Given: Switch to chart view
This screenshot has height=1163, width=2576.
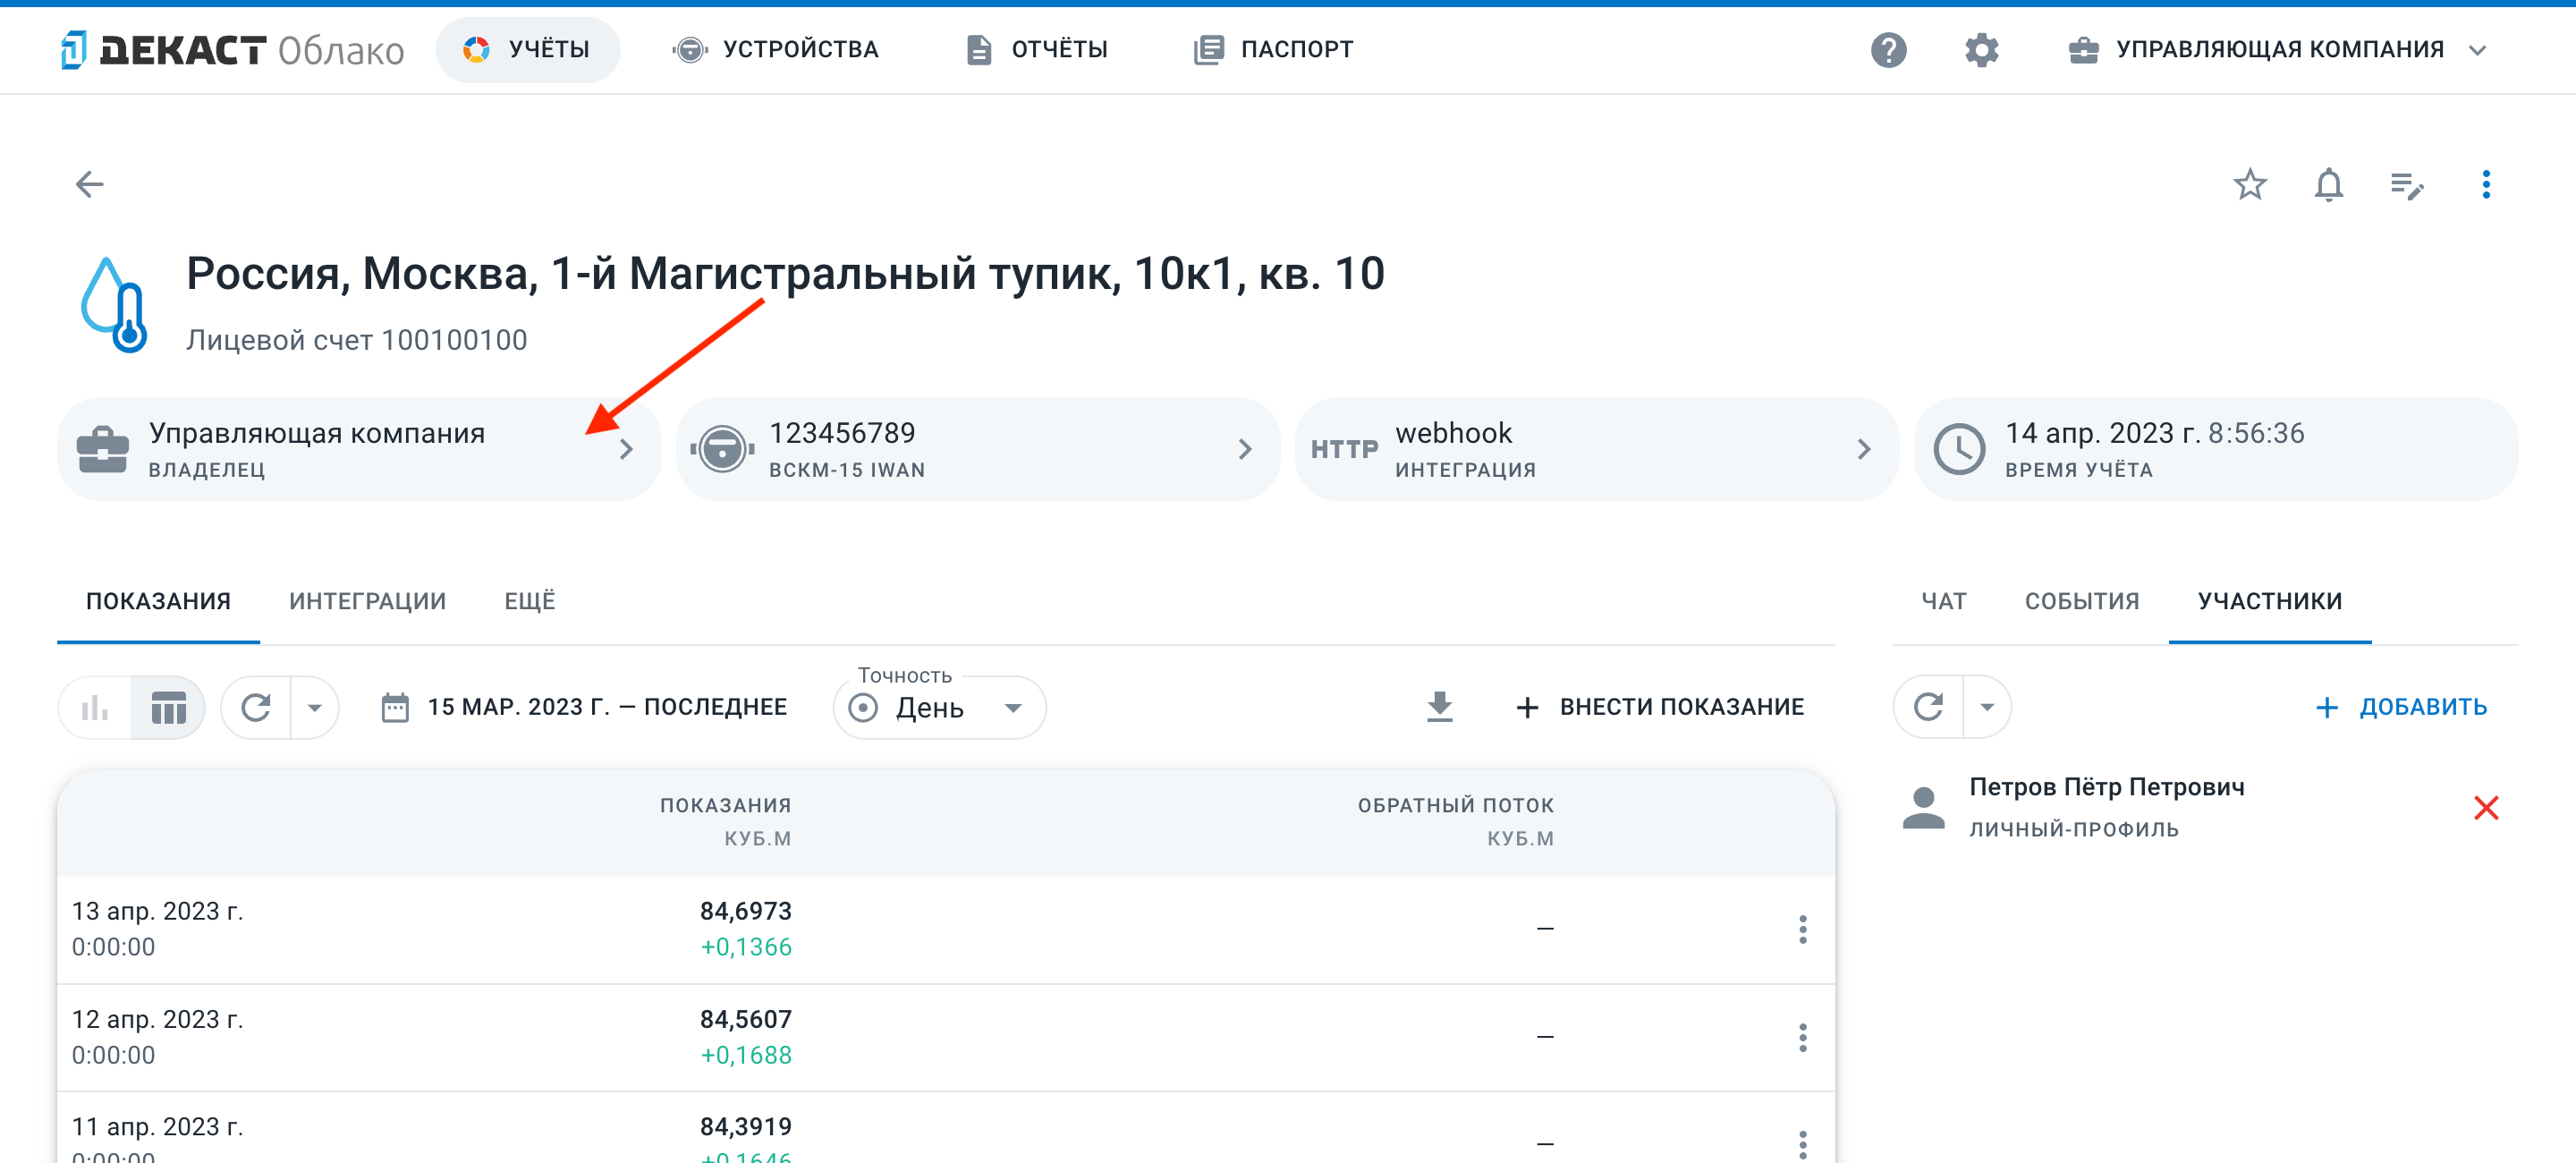Looking at the screenshot, I should [x=95, y=708].
